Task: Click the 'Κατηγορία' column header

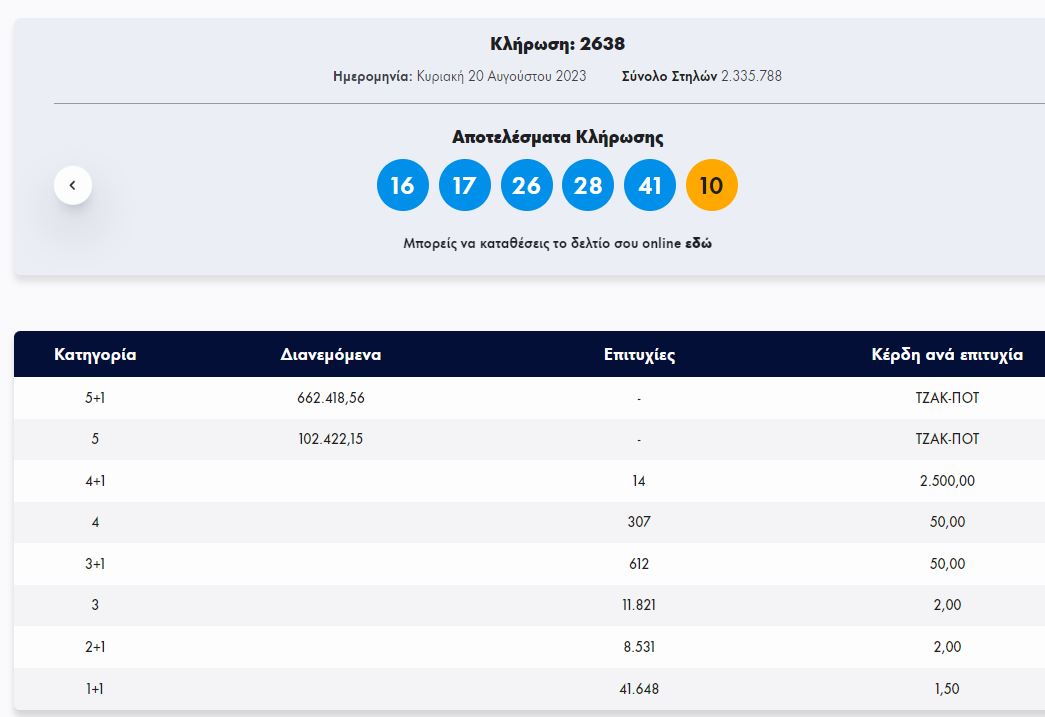Action: pos(95,355)
